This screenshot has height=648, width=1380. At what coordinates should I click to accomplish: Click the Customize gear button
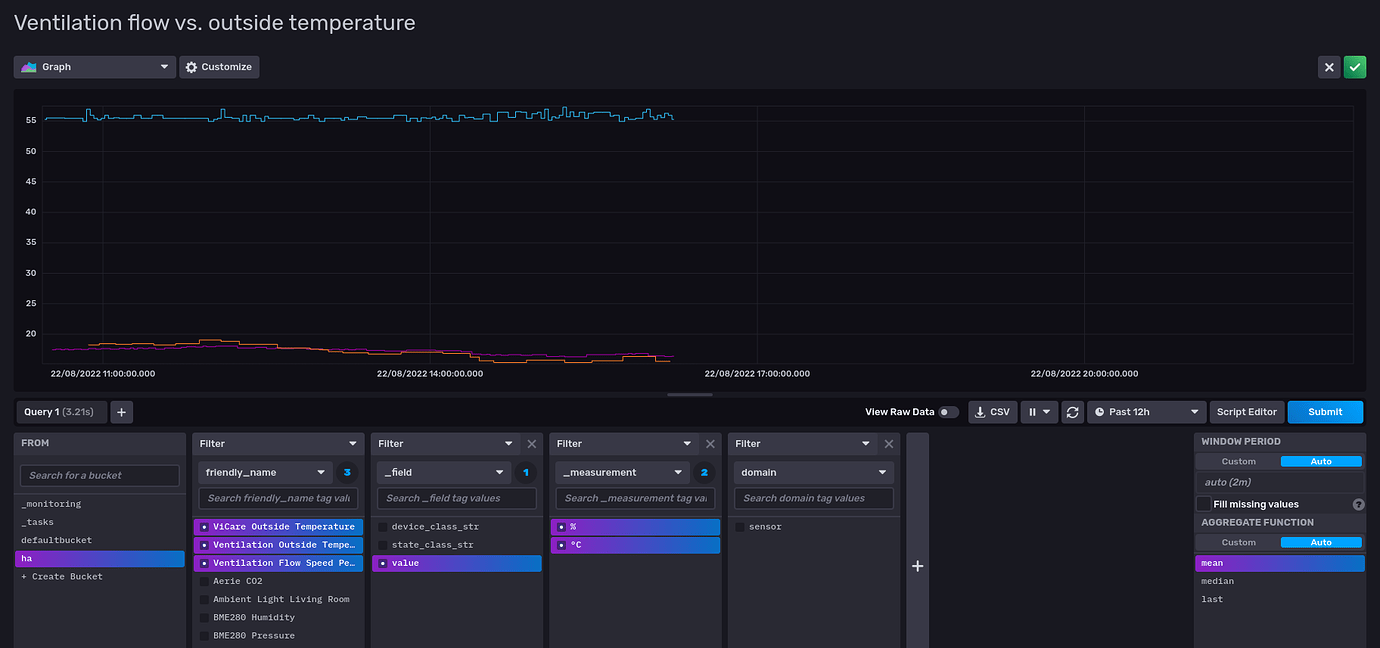219,67
